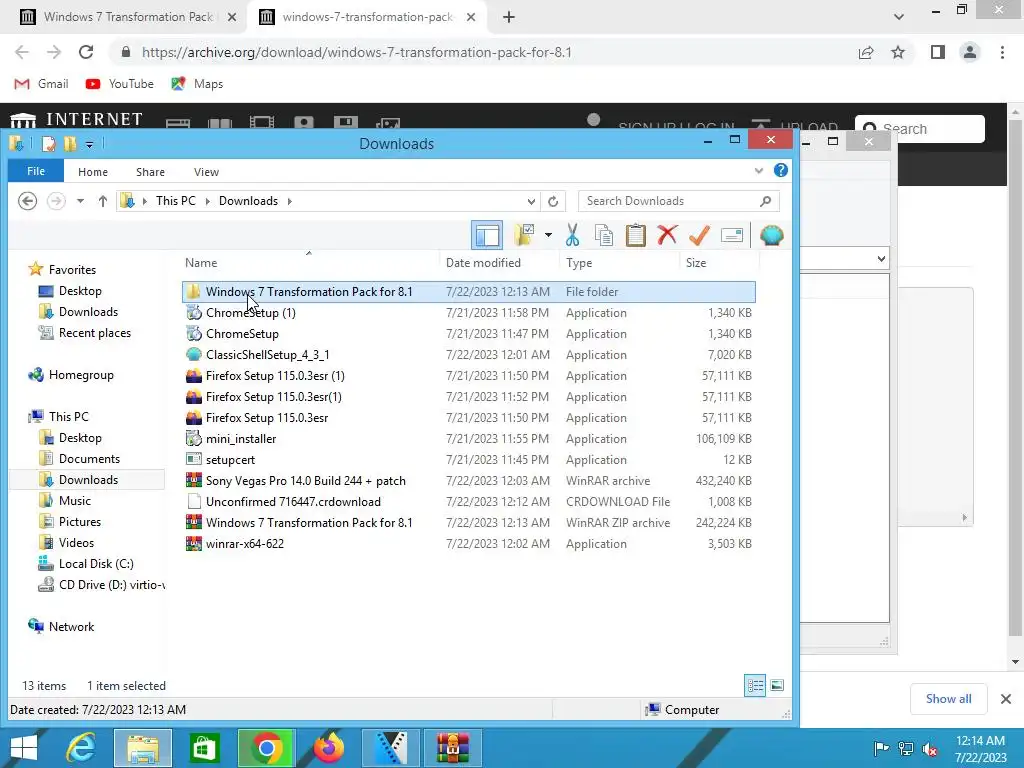Open the View ribbon tab
Viewport: 1024px width, 768px height.
(206, 172)
